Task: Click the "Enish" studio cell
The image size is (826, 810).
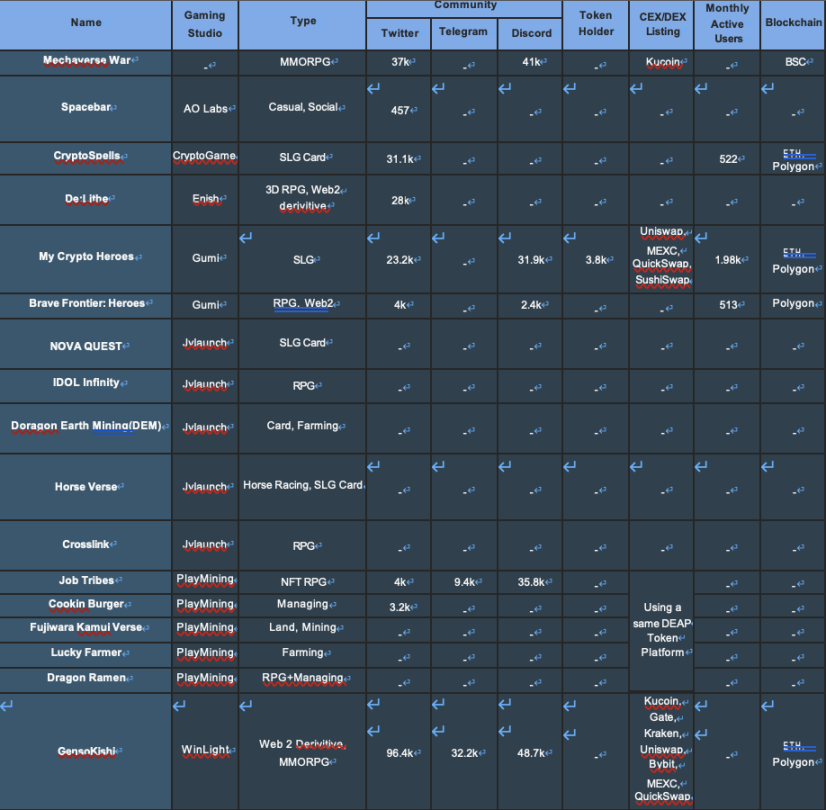Action: tap(205, 199)
